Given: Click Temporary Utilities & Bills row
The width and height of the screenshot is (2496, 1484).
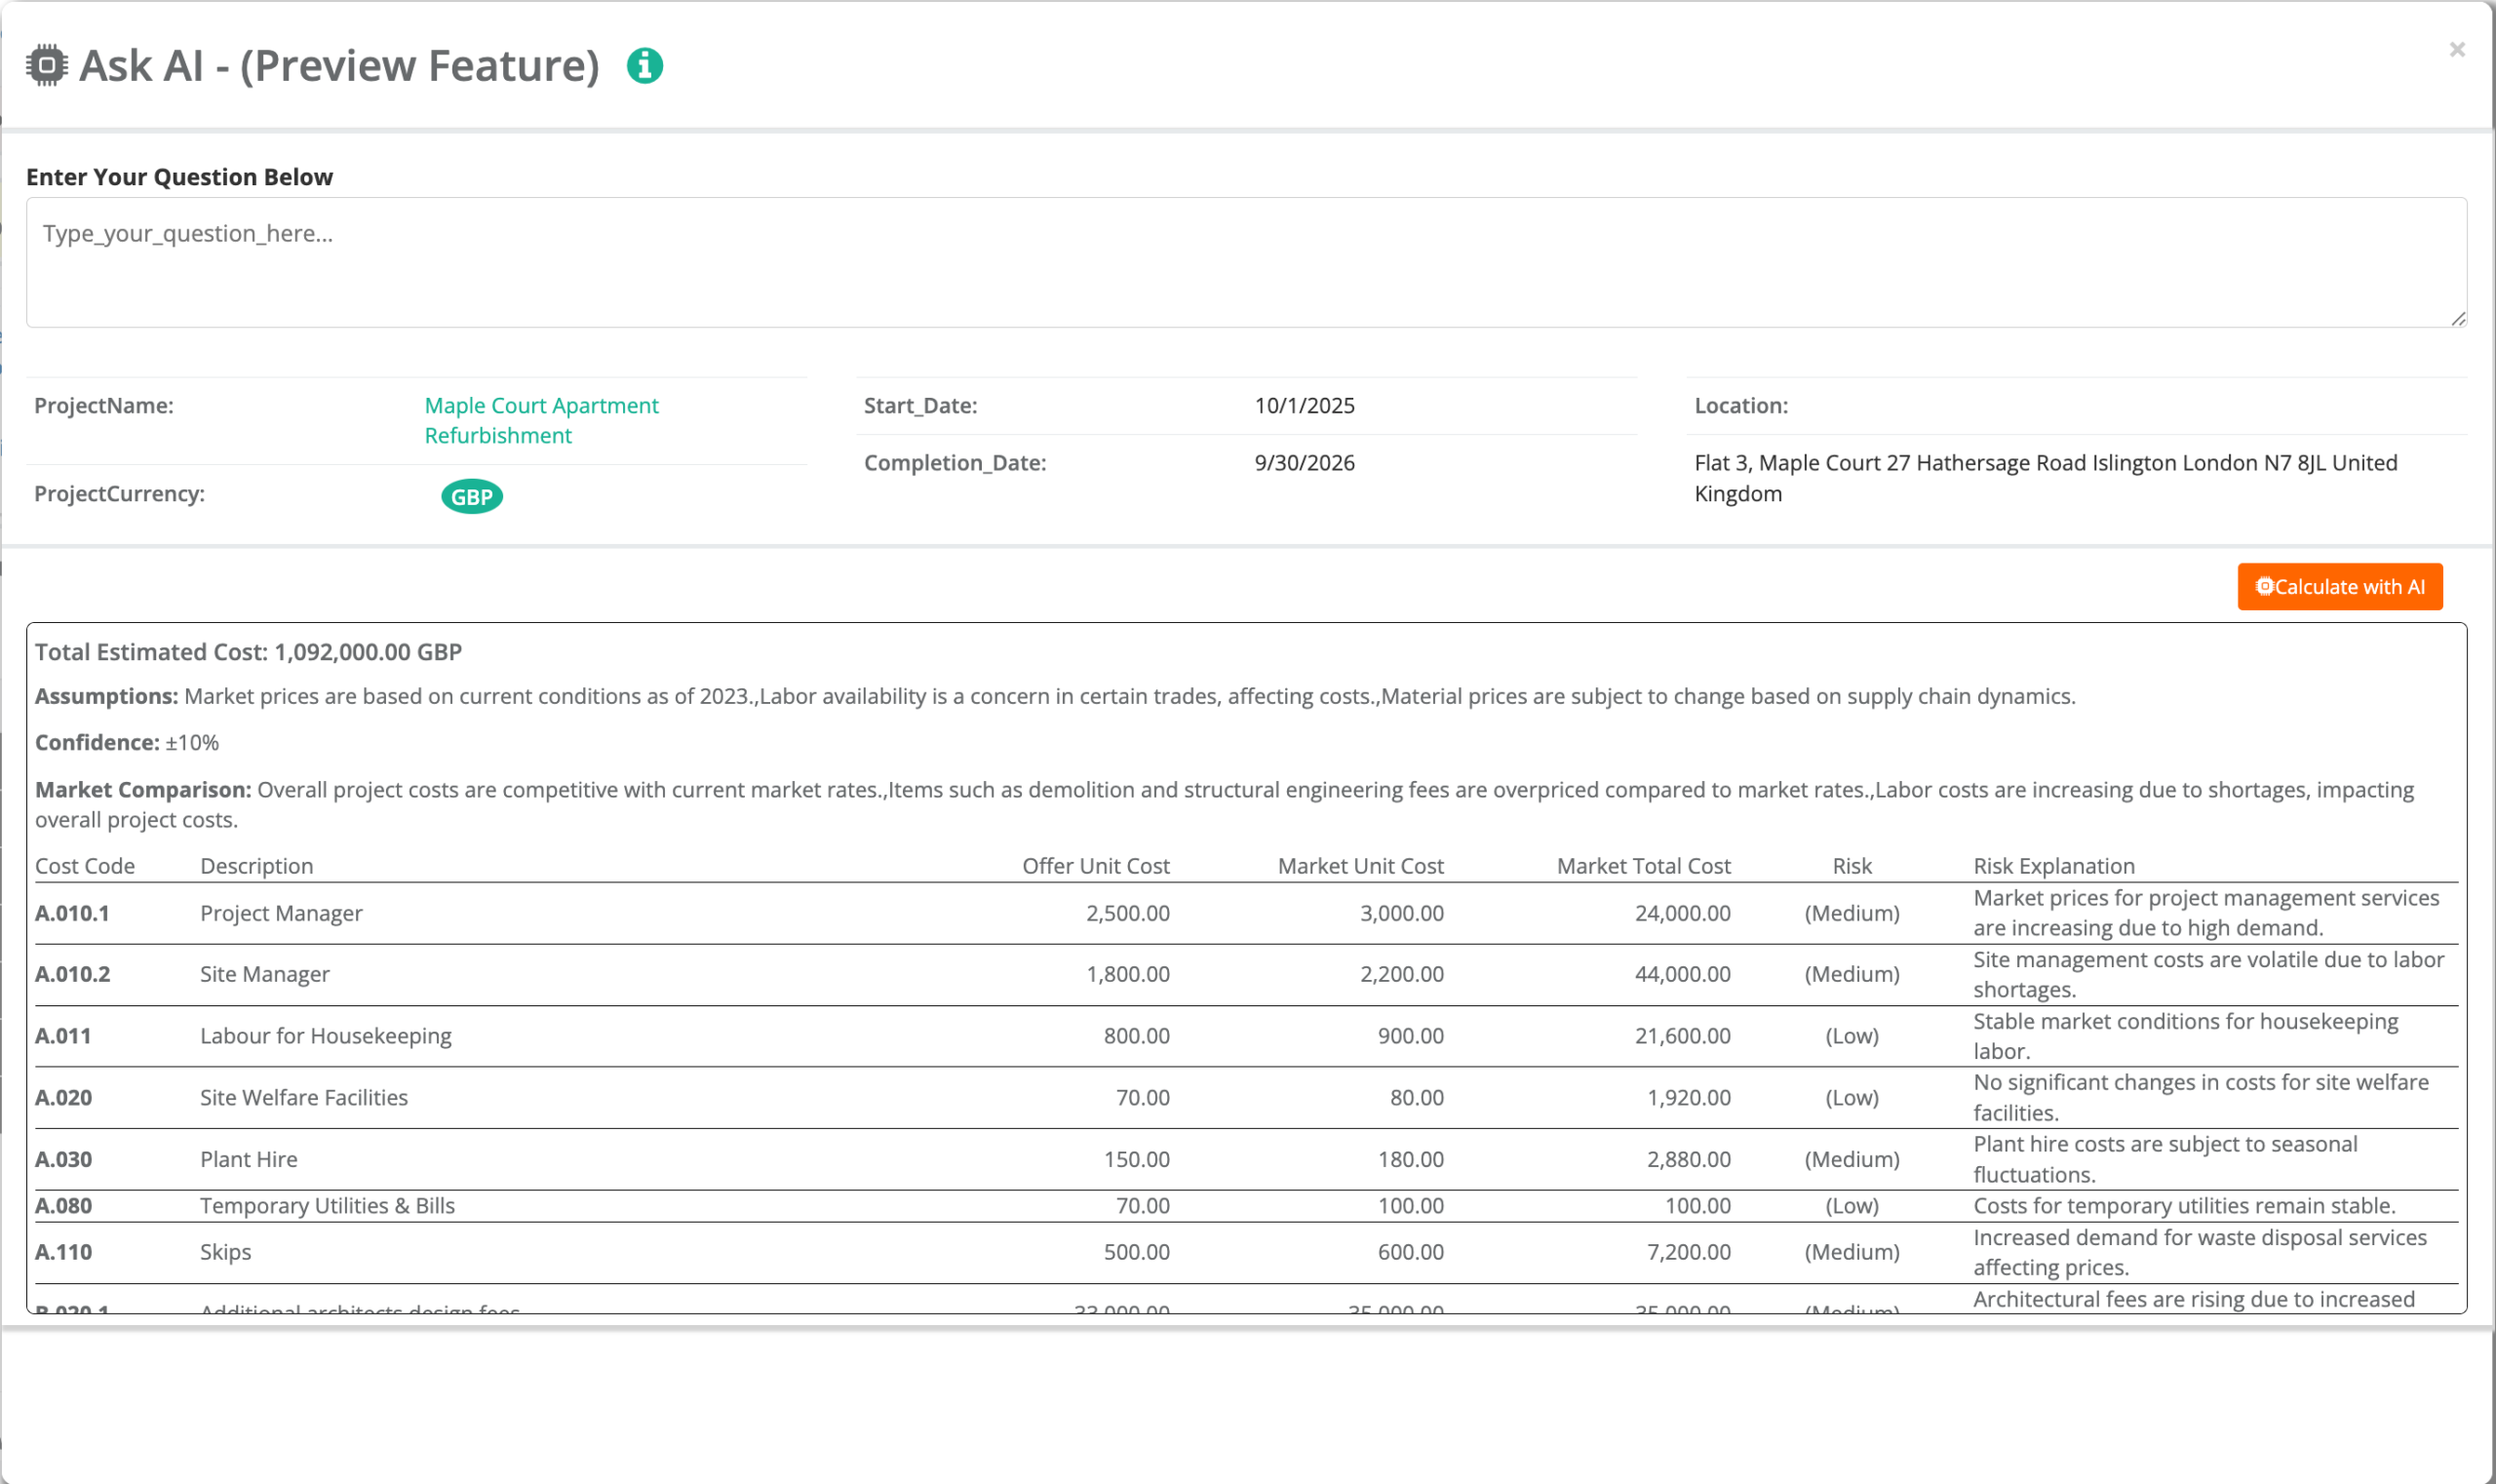Looking at the screenshot, I should point(327,1206).
